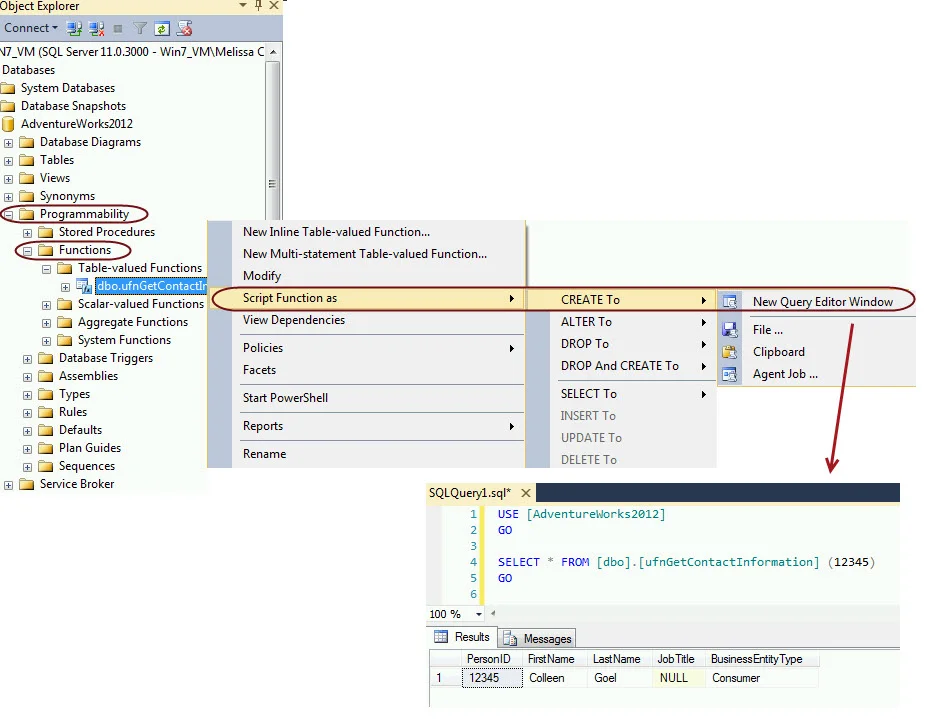Expand the Database Diagrams node
This screenshot has height=719, width=927.
pos(8,143)
